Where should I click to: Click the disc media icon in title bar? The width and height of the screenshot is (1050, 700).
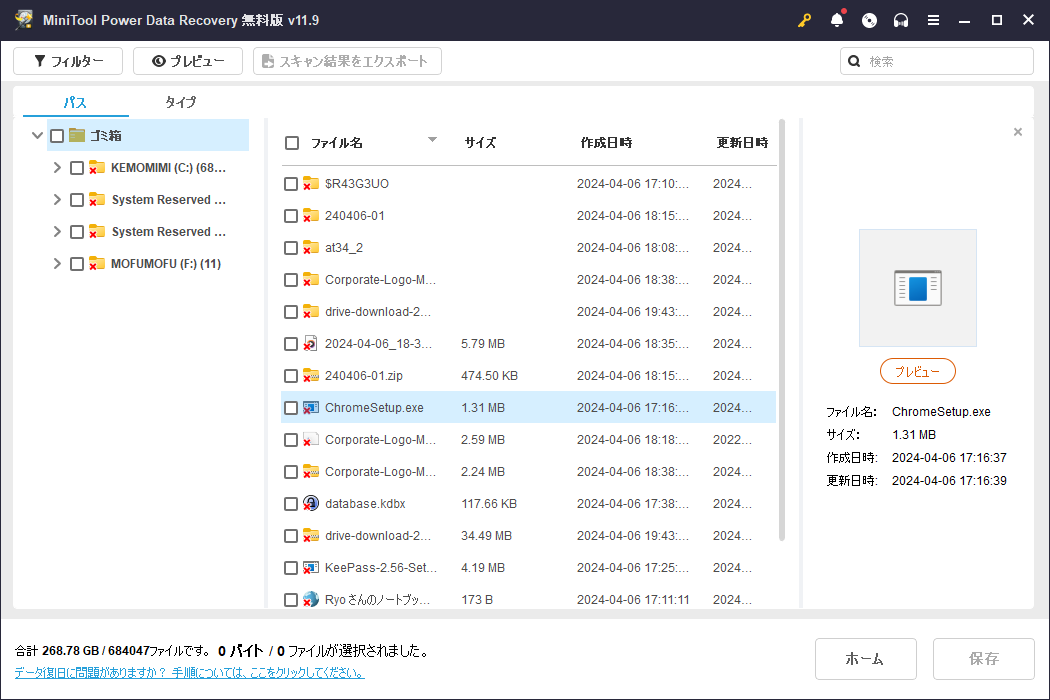point(869,20)
